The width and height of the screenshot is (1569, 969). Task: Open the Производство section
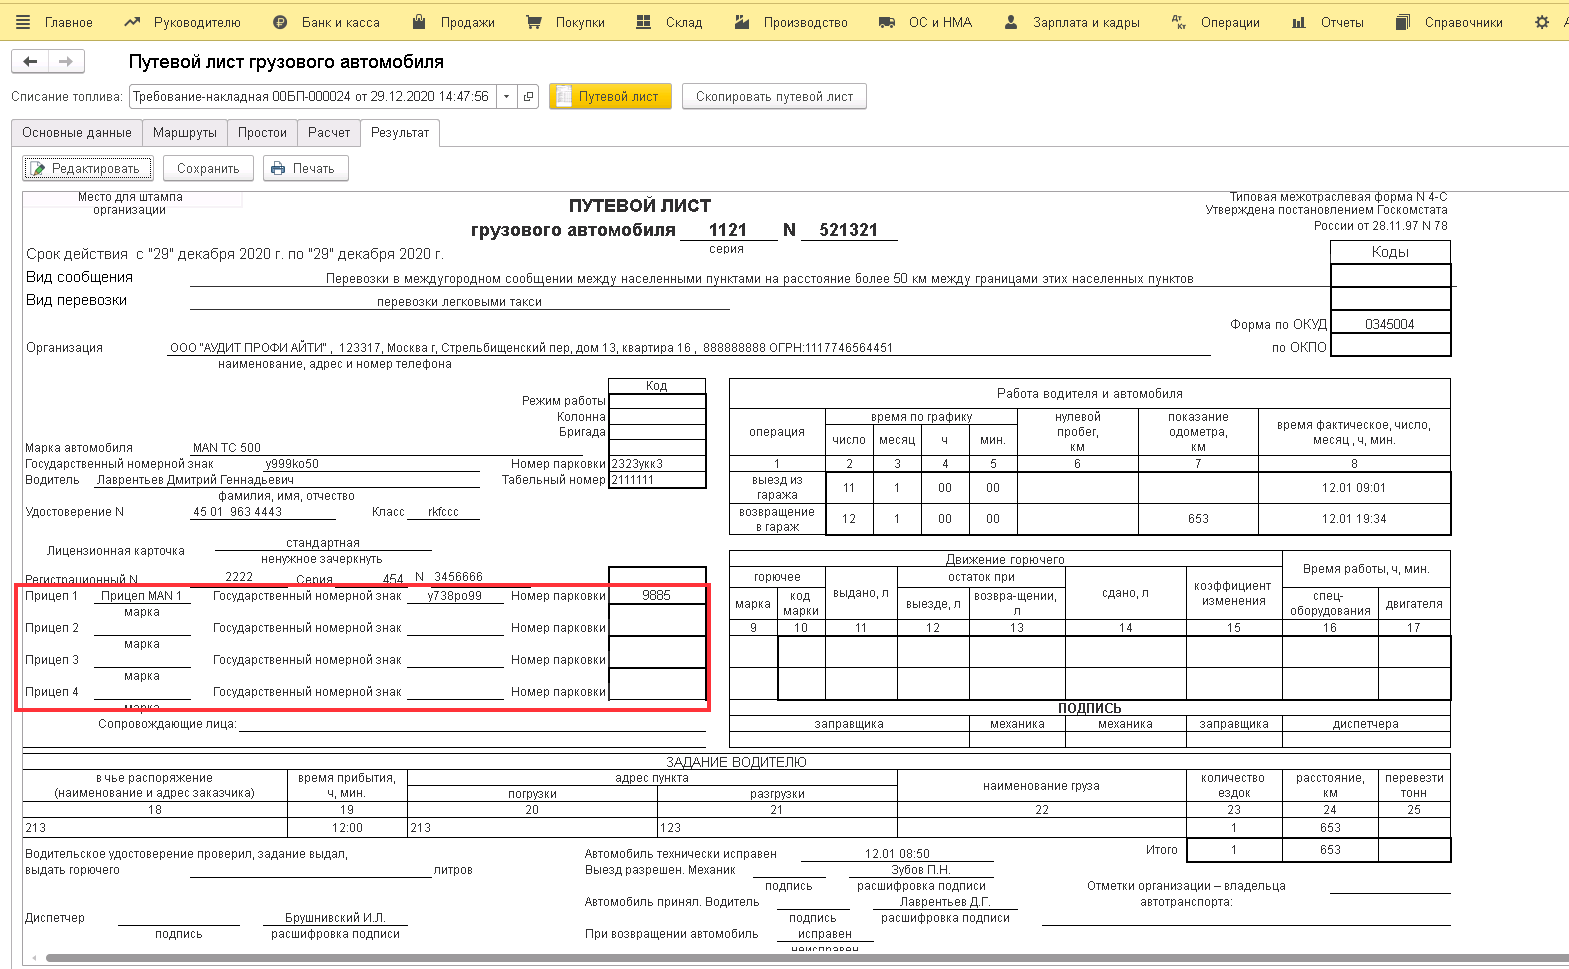click(791, 22)
